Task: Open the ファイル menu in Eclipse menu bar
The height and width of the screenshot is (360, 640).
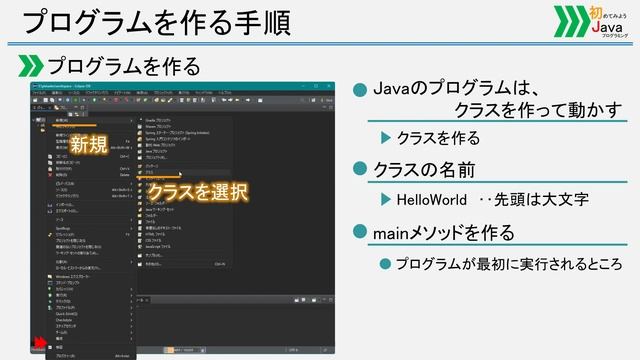Action: click(39, 93)
